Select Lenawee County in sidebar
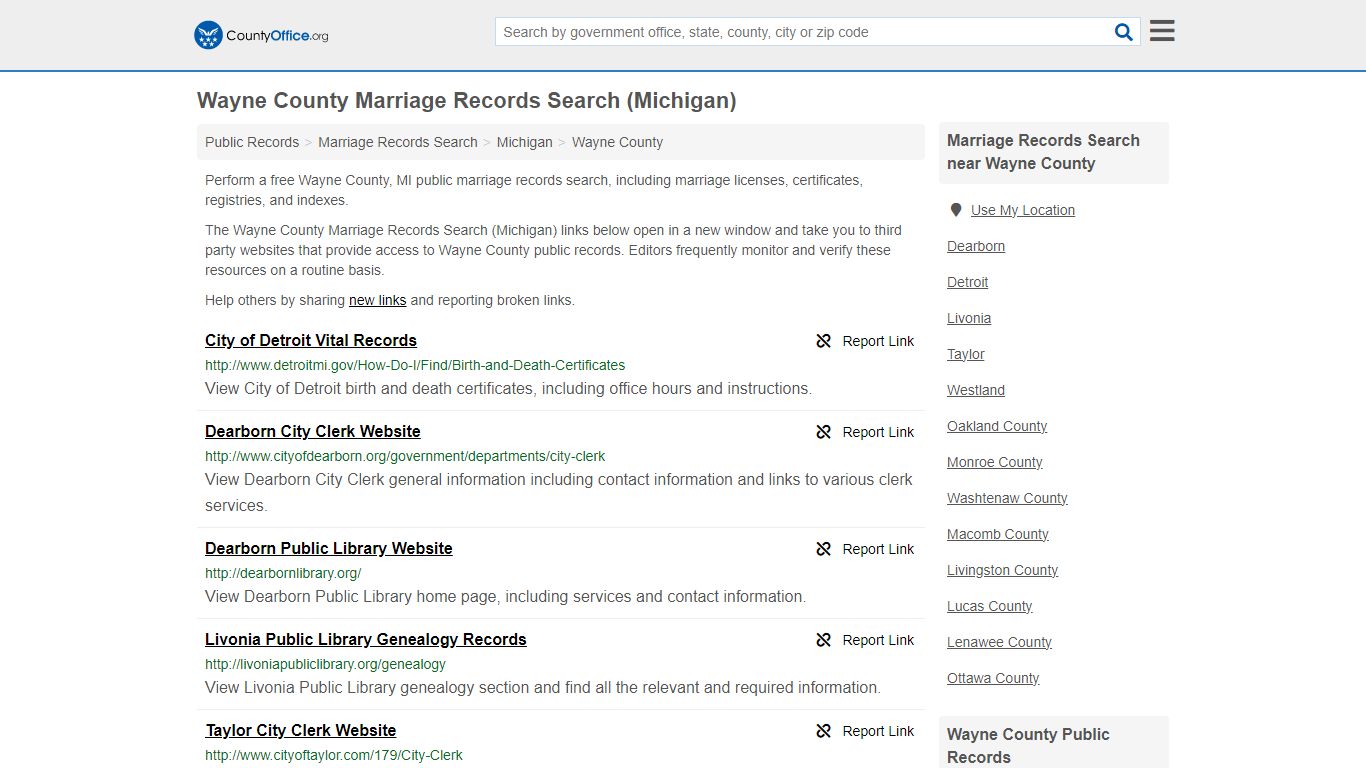This screenshot has height=768, width=1366. [x=999, y=642]
